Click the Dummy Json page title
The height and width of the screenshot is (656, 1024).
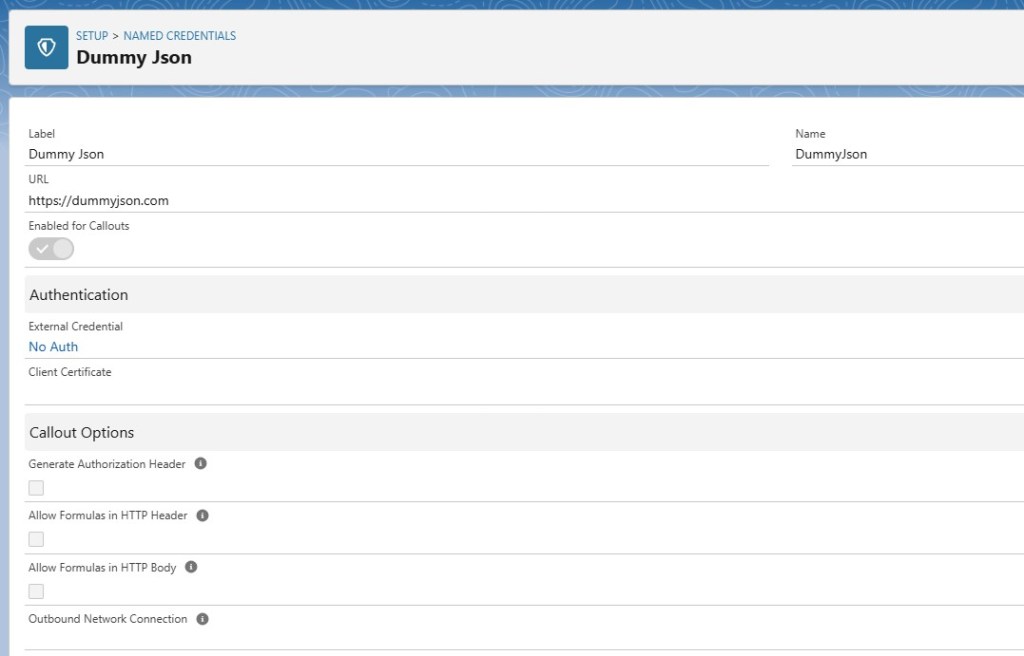click(x=134, y=58)
